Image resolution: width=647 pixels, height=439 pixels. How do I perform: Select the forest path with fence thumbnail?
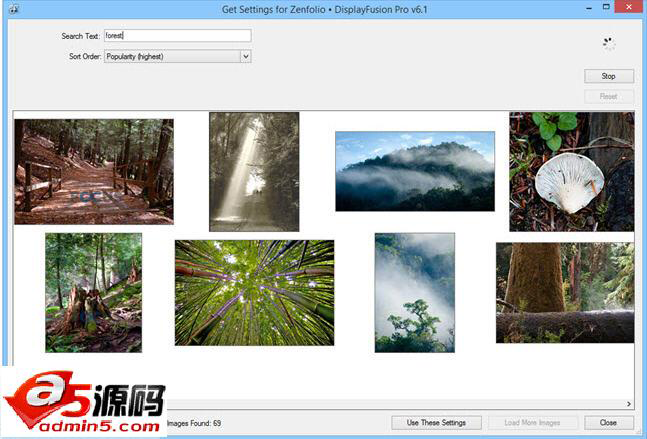pos(94,172)
